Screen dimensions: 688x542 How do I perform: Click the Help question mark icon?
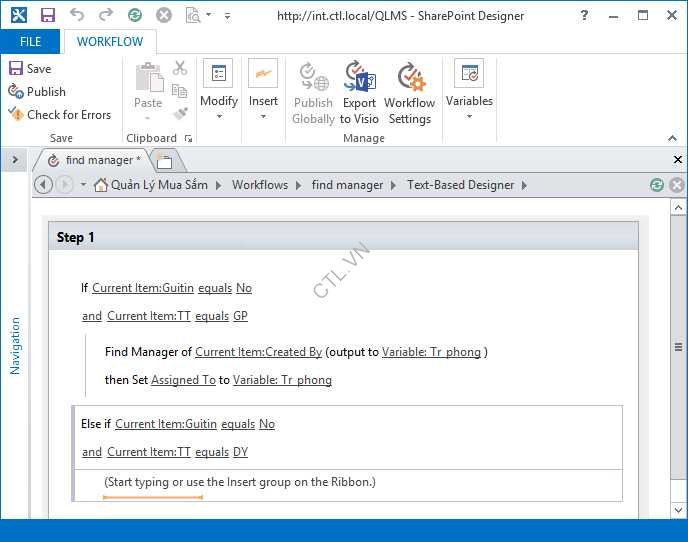click(x=584, y=15)
